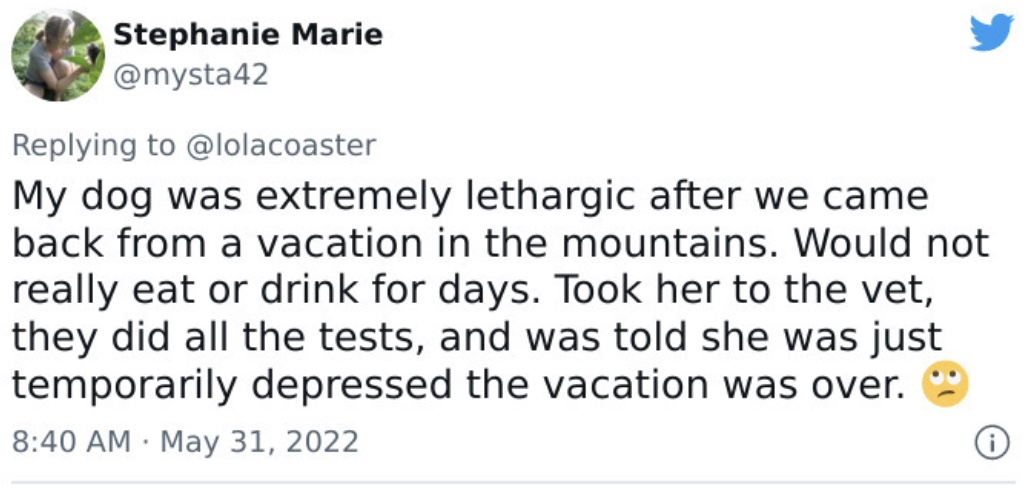Click the "Replying to" label

pos(94,145)
